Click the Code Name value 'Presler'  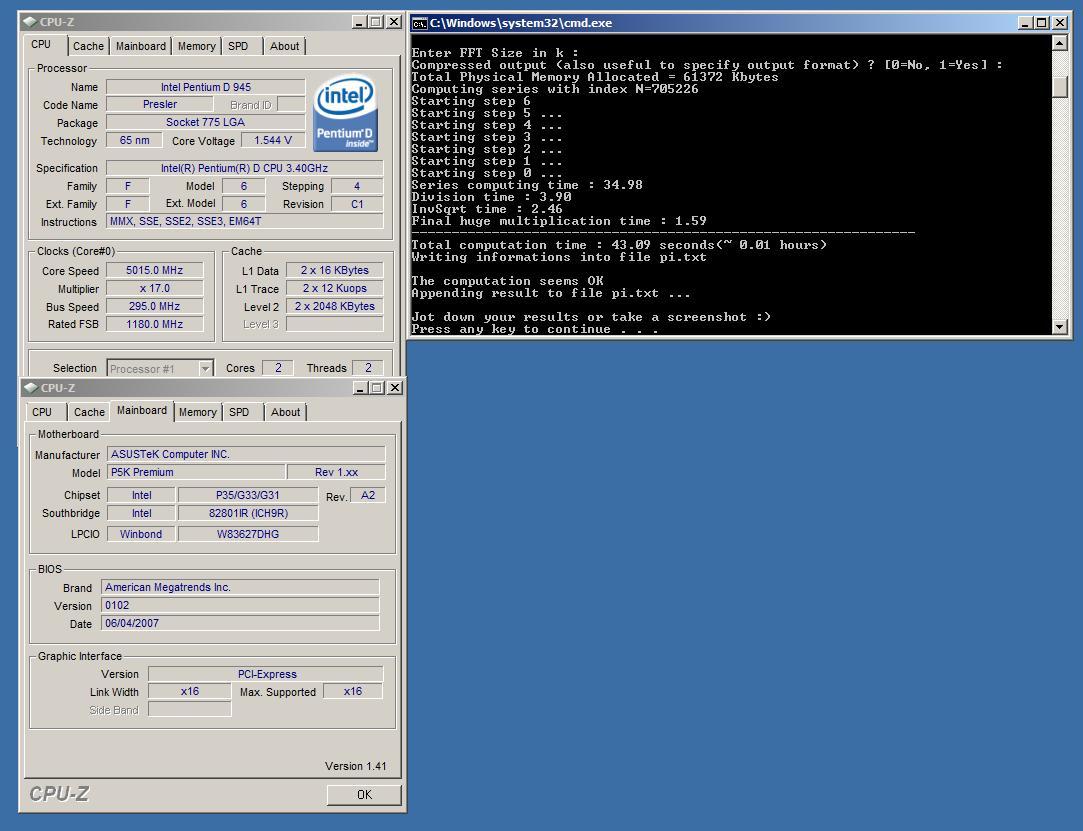(160, 104)
